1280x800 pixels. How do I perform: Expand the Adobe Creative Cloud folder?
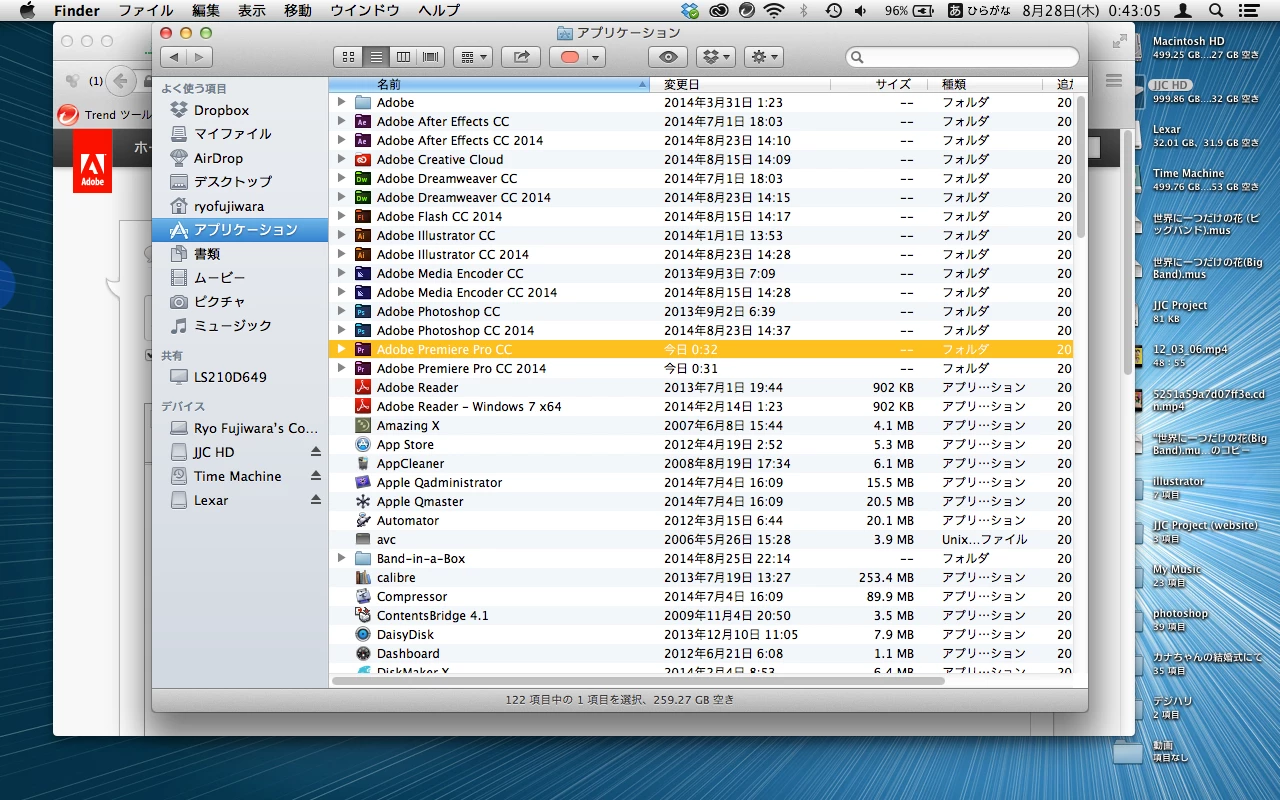pyautogui.click(x=341, y=160)
